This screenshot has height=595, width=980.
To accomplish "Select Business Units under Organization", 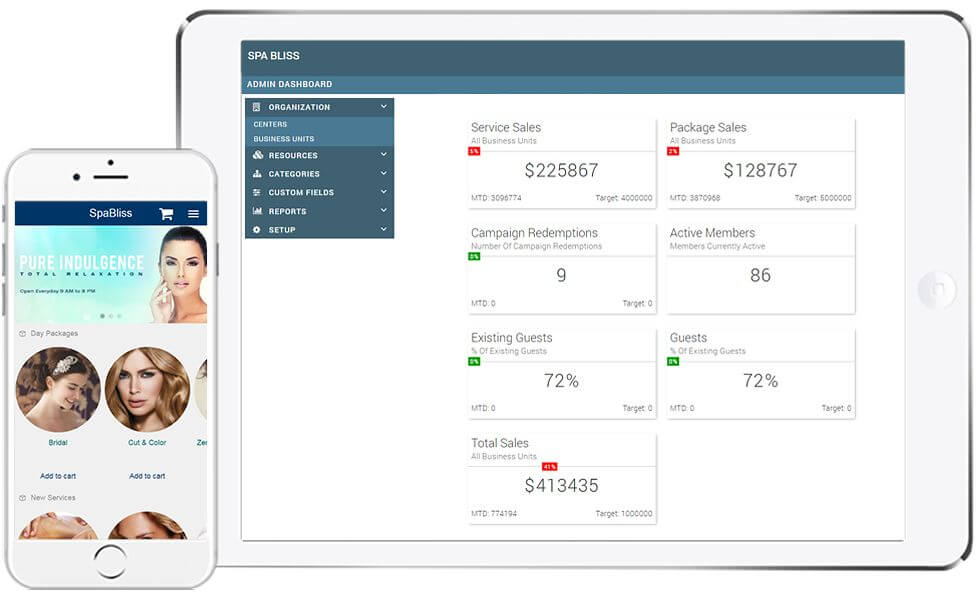I will pyautogui.click(x=283, y=139).
